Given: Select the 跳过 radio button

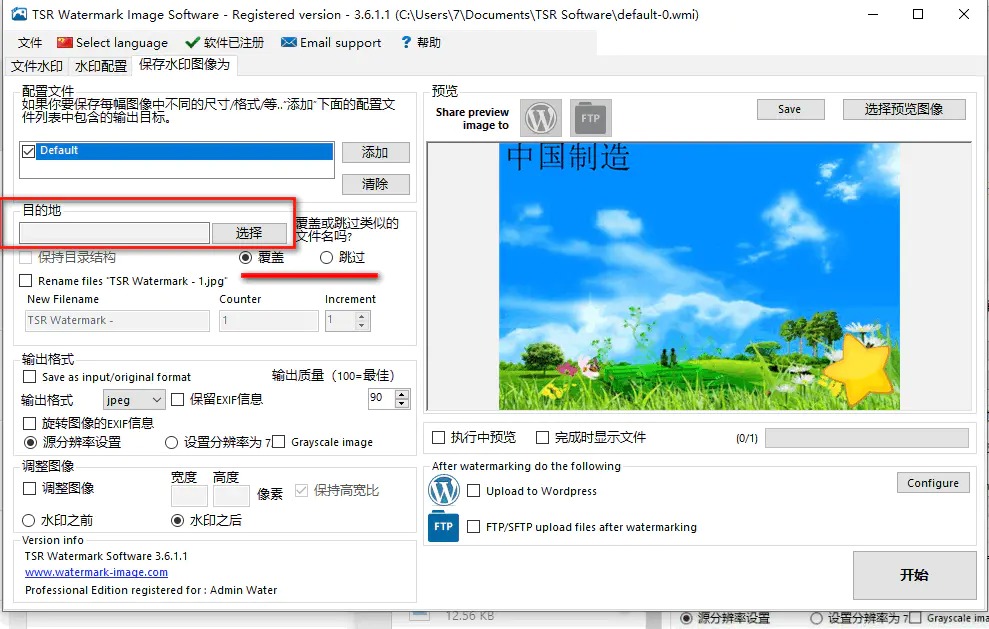Looking at the screenshot, I should point(326,258).
